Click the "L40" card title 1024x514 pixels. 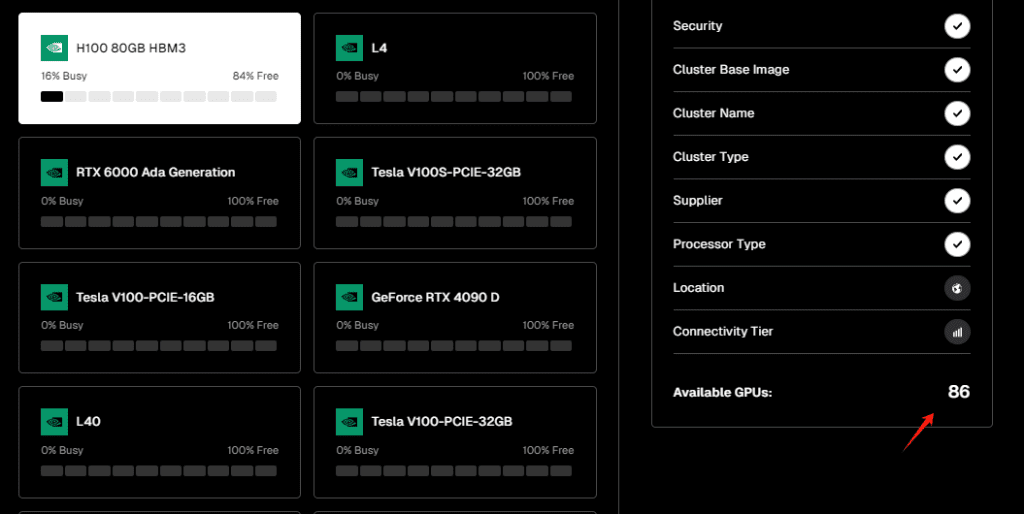[88, 421]
